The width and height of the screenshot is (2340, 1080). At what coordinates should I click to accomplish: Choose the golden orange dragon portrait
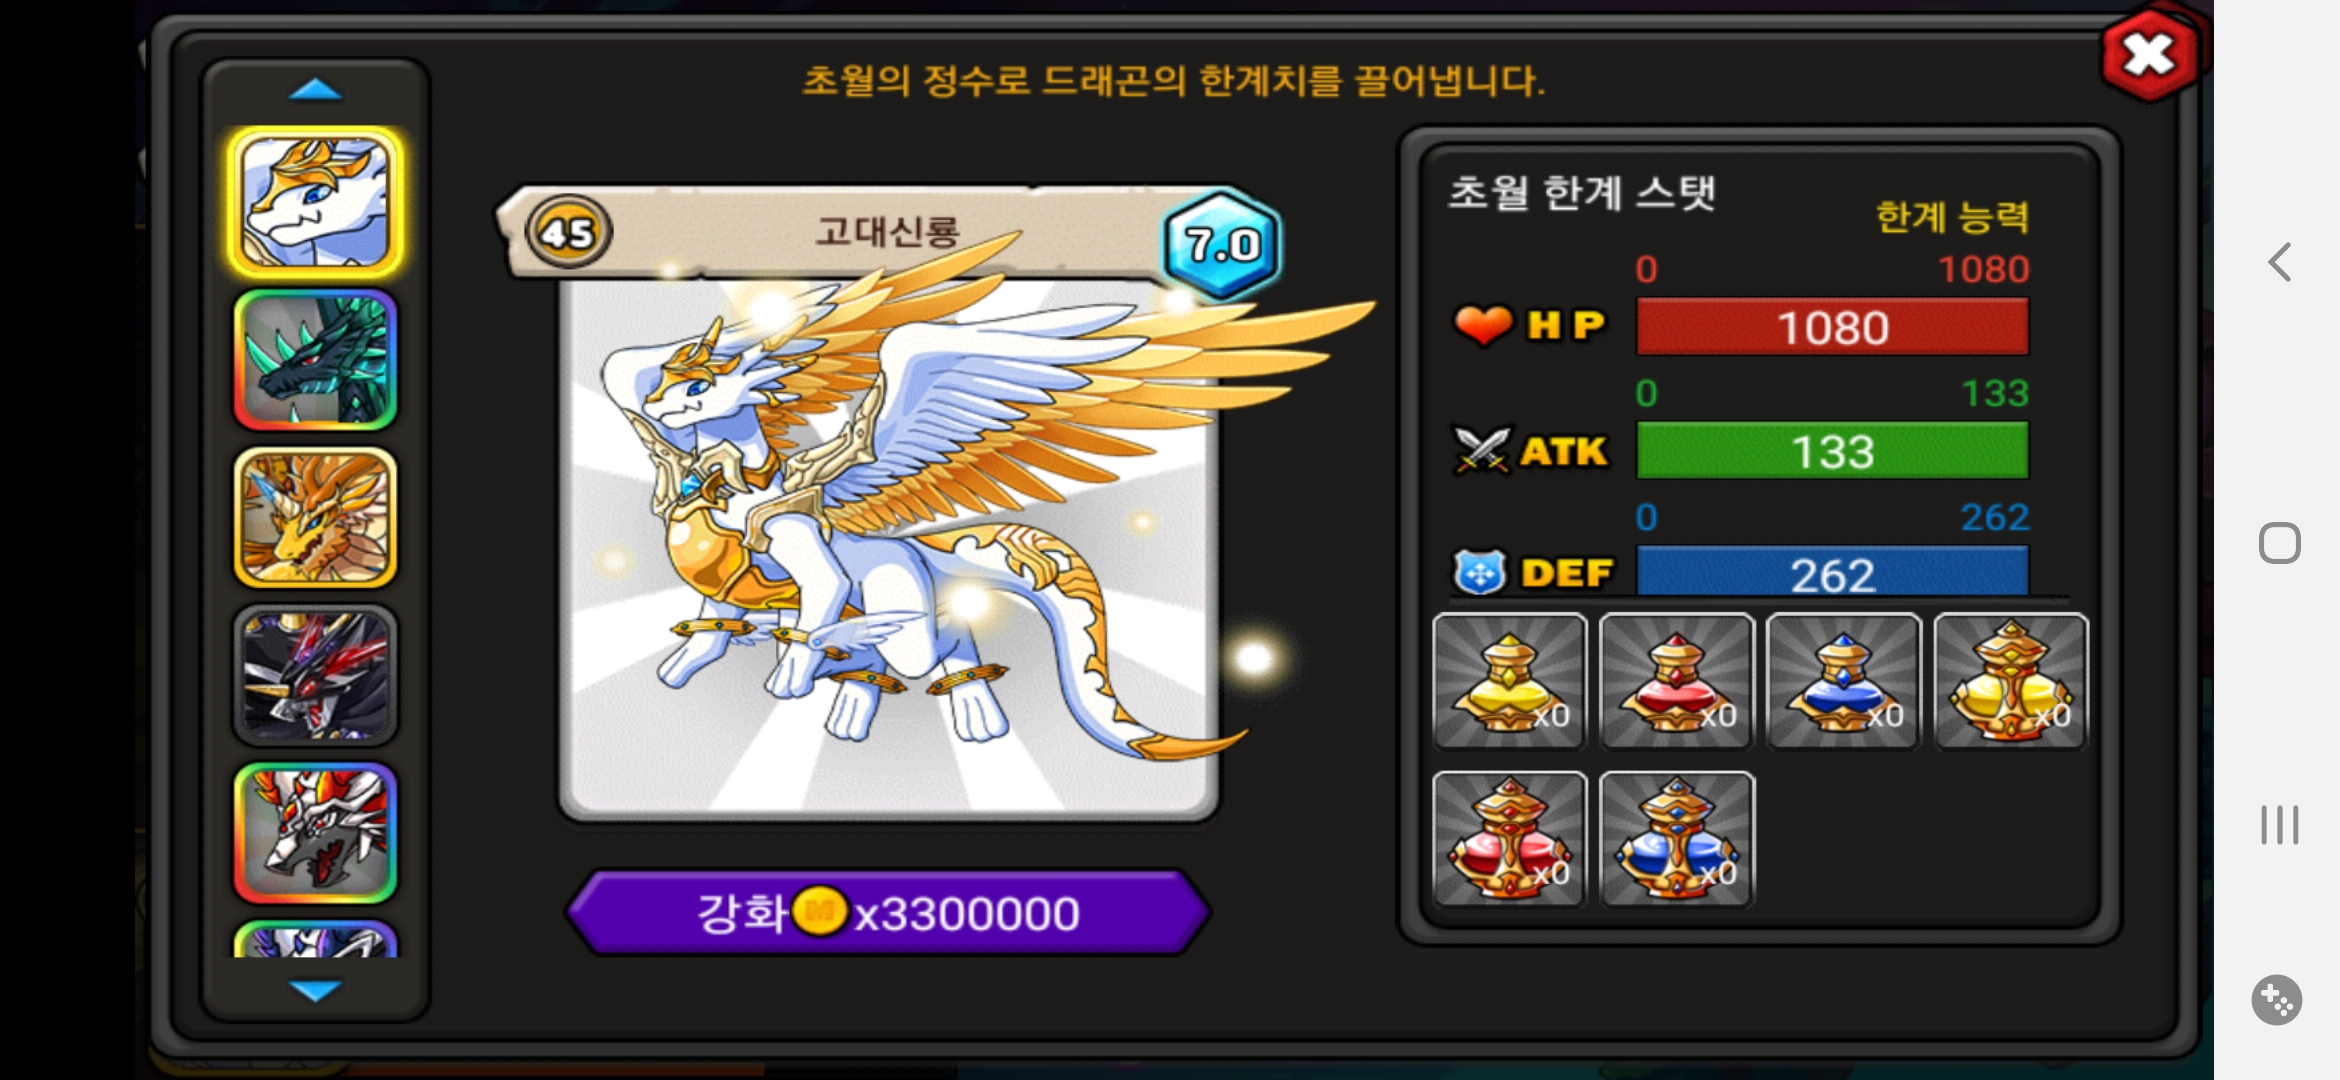[315, 517]
